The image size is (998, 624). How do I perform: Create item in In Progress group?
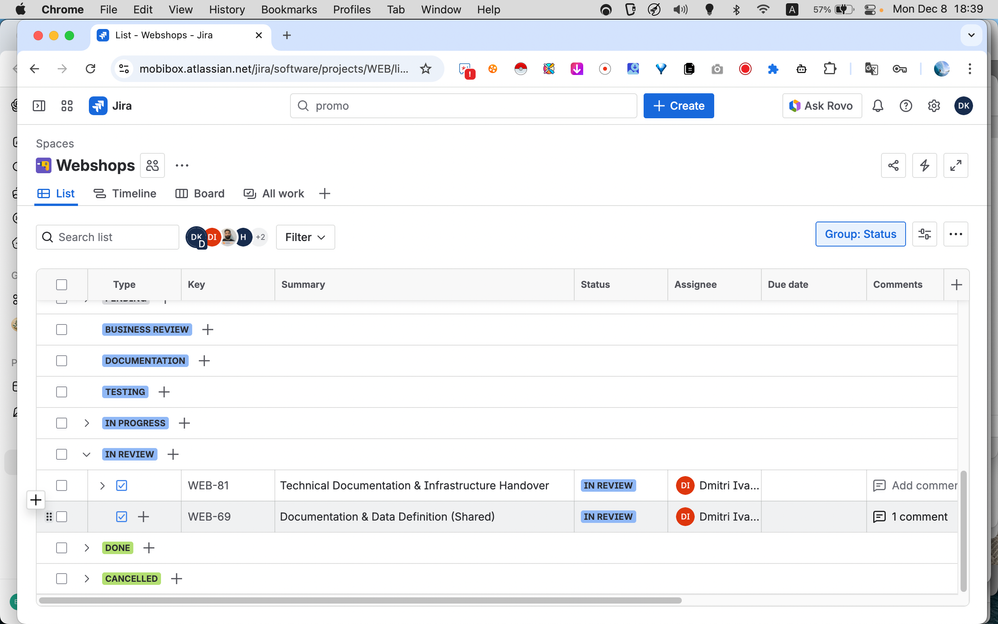185,423
